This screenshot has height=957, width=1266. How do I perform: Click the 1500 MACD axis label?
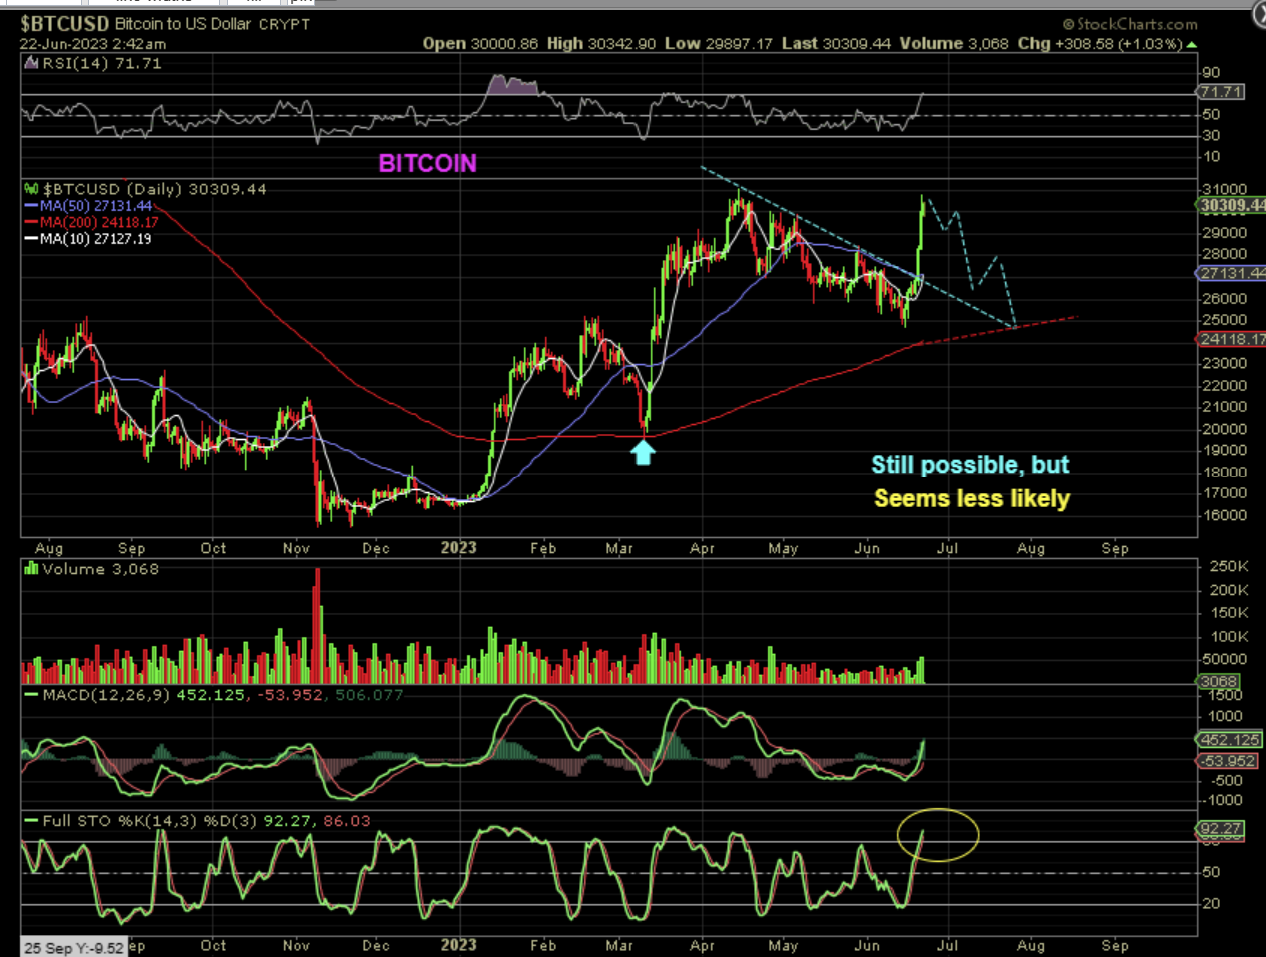(1226, 695)
